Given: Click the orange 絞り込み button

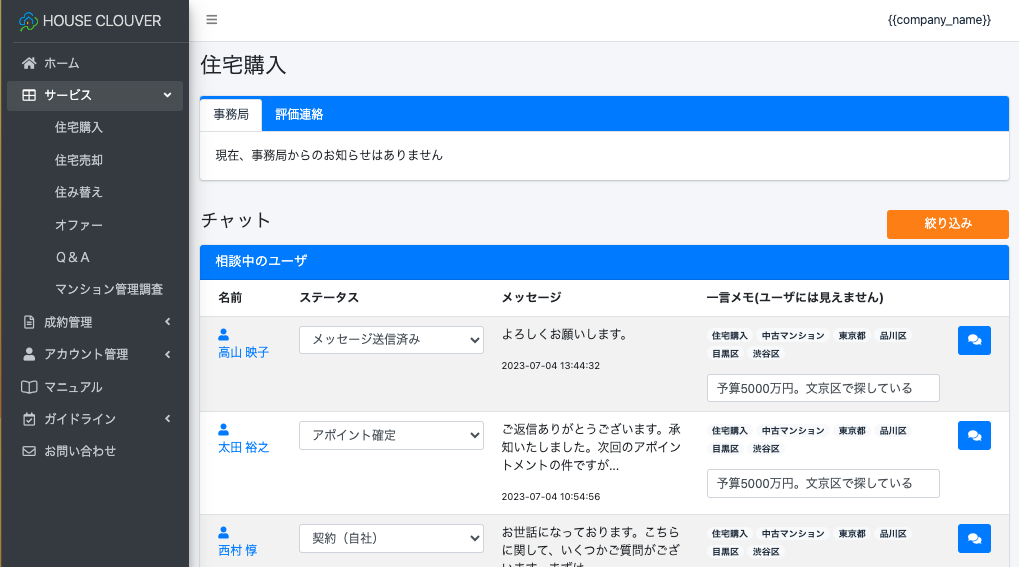Looking at the screenshot, I should click(947, 224).
